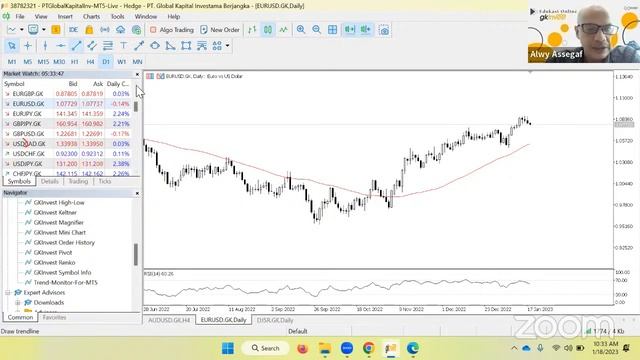Collapse the Expert Advisors tree node
This screenshot has width=640, height=360.
[7, 293]
